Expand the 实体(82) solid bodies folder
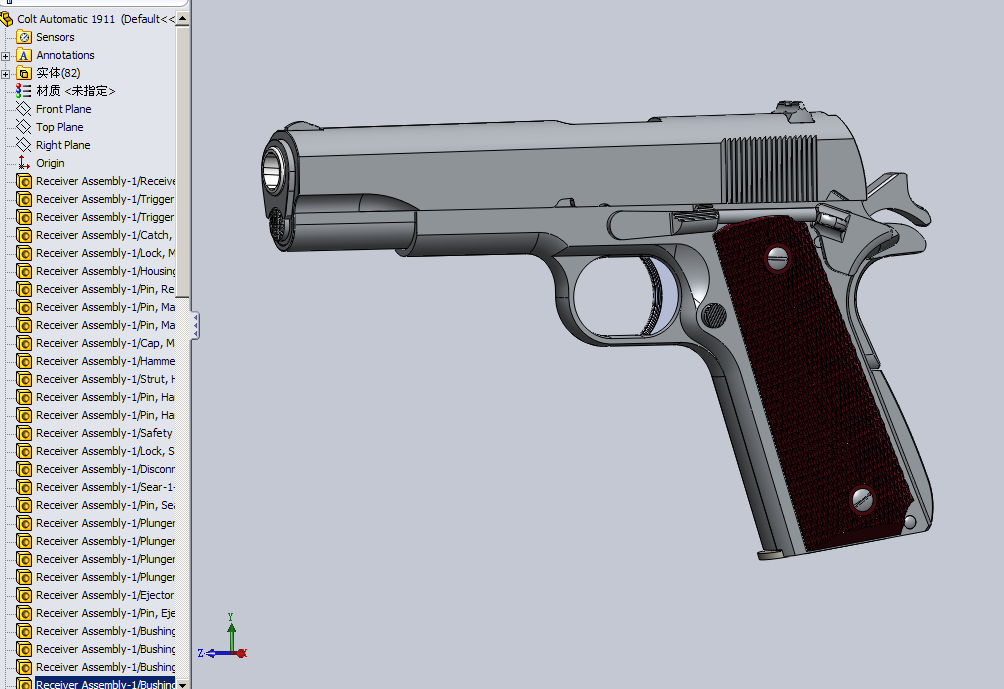This screenshot has width=1004, height=689. [6, 74]
